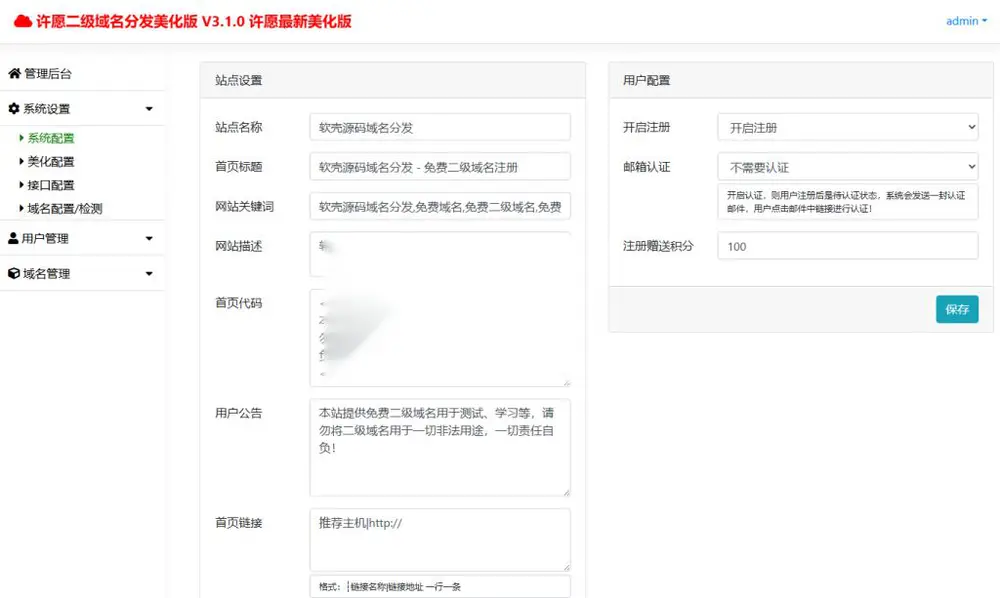Screen dimensions: 1000x598
Task: Focus the 站点名称 input field
Action: pos(440,128)
